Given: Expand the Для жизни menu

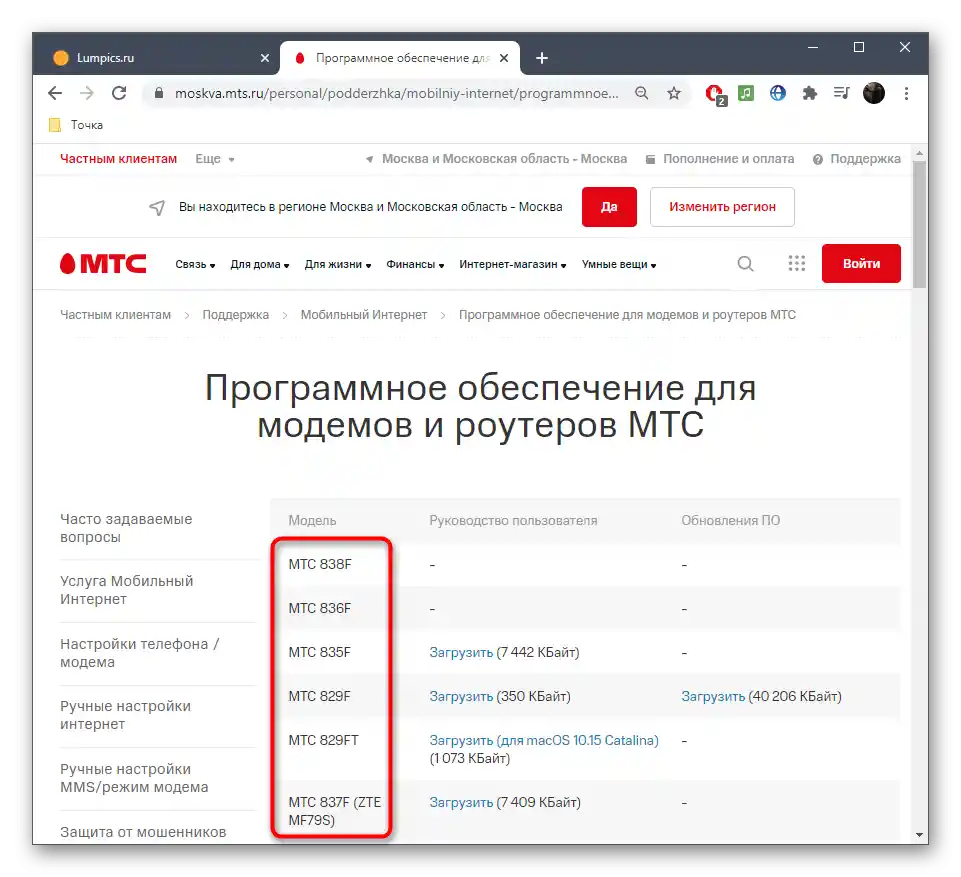Looking at the screenshot, I should pos(338,264).
